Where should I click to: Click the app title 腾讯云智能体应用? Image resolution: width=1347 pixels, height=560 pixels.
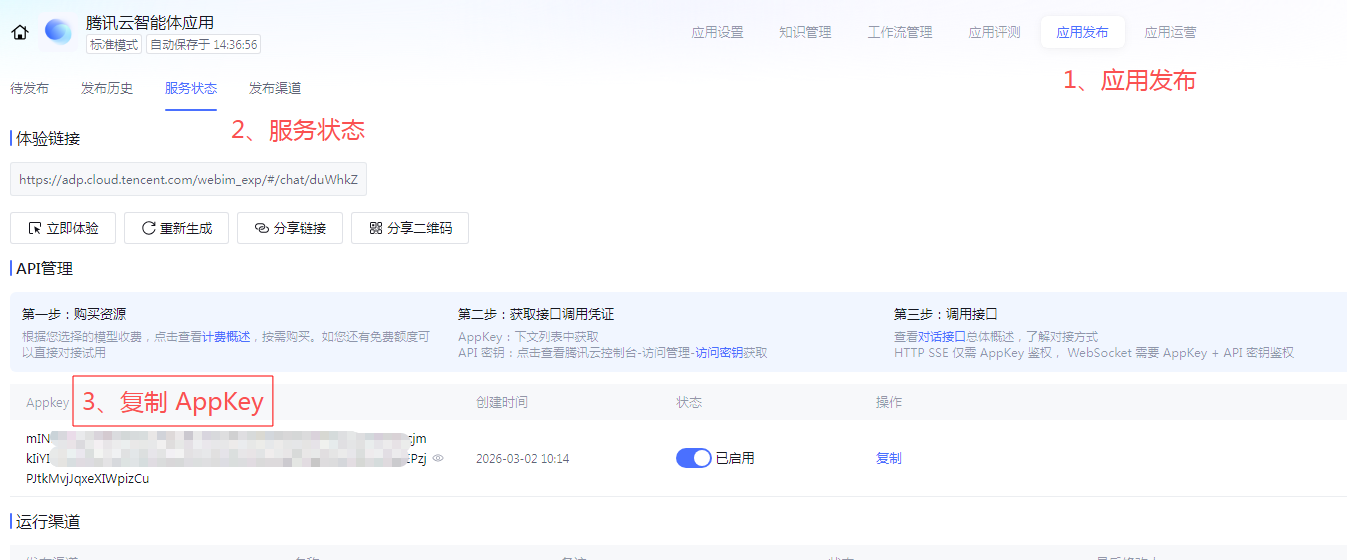coord(150,22)
